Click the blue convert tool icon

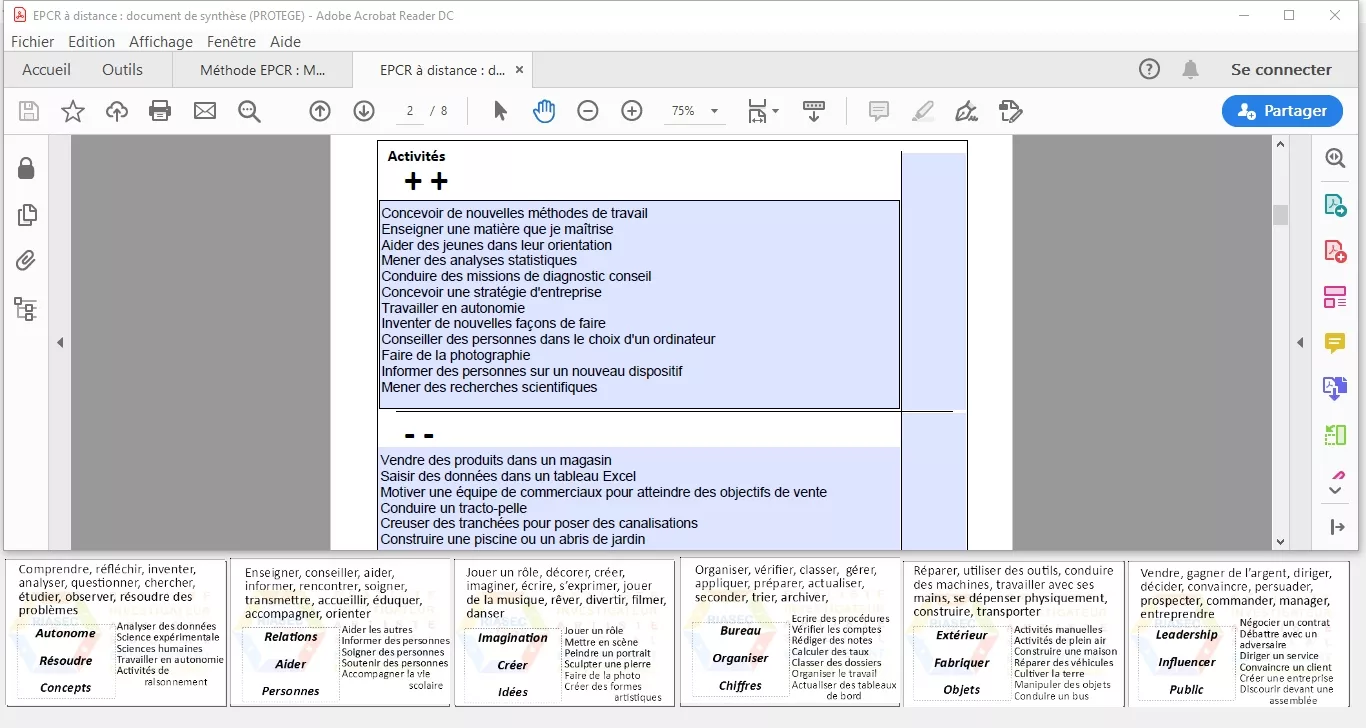click(x=1335, y=389)
